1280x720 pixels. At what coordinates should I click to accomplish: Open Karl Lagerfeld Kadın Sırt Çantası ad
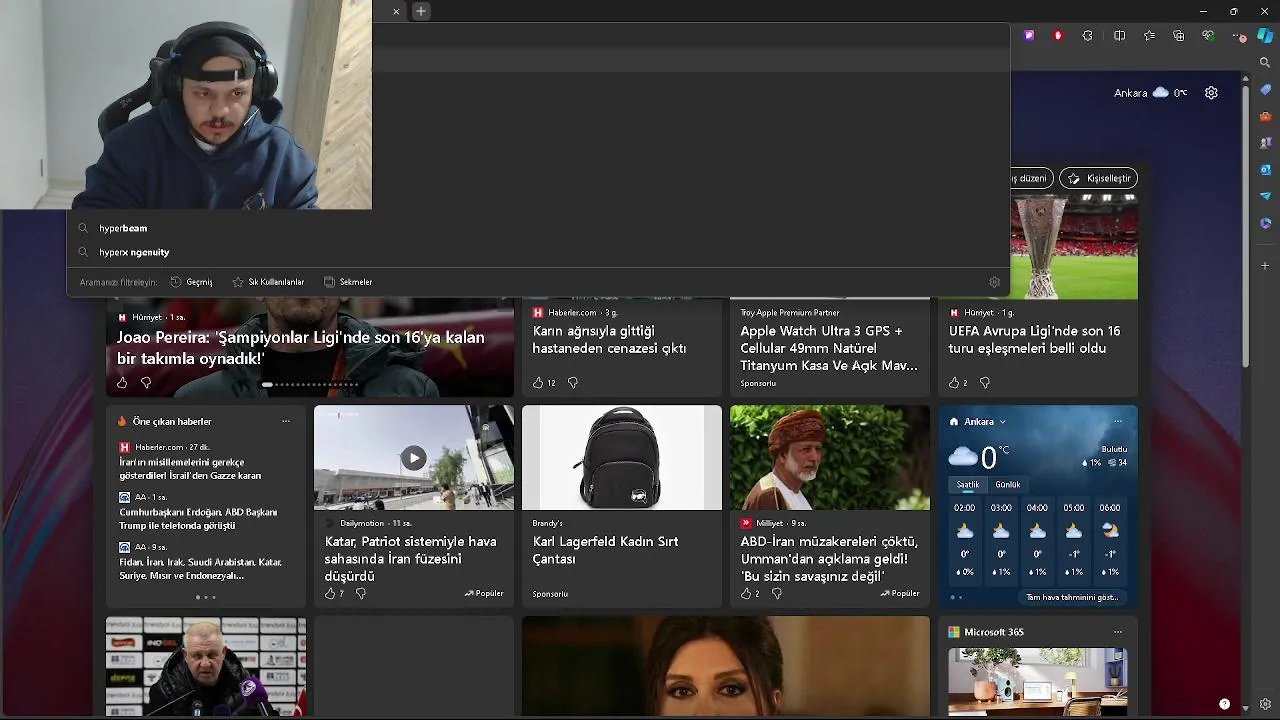tap(621, 506)
